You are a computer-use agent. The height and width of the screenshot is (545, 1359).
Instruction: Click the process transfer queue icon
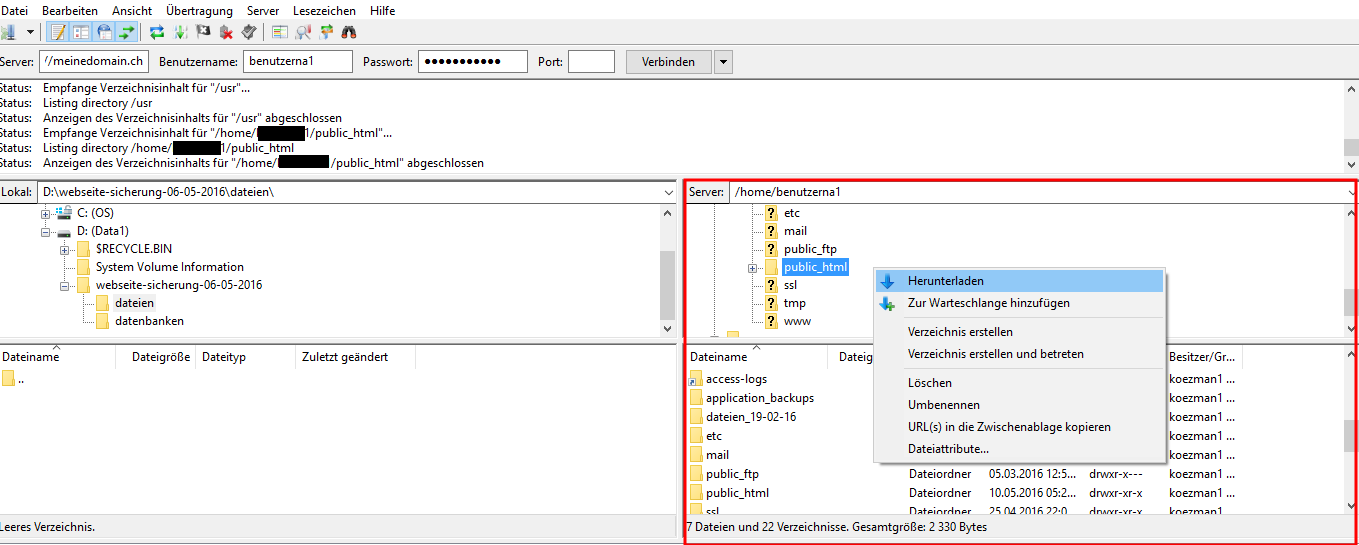(181, 32)
